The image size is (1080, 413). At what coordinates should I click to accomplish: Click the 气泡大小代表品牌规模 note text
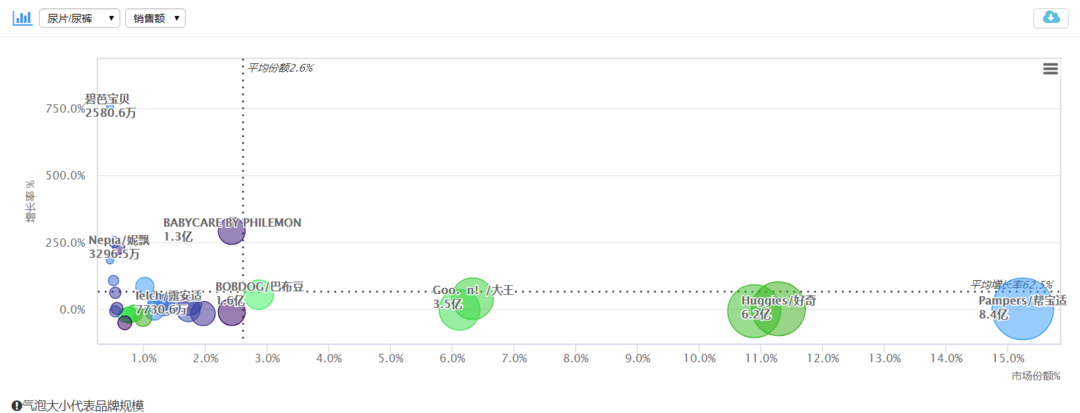click(83, 406)
